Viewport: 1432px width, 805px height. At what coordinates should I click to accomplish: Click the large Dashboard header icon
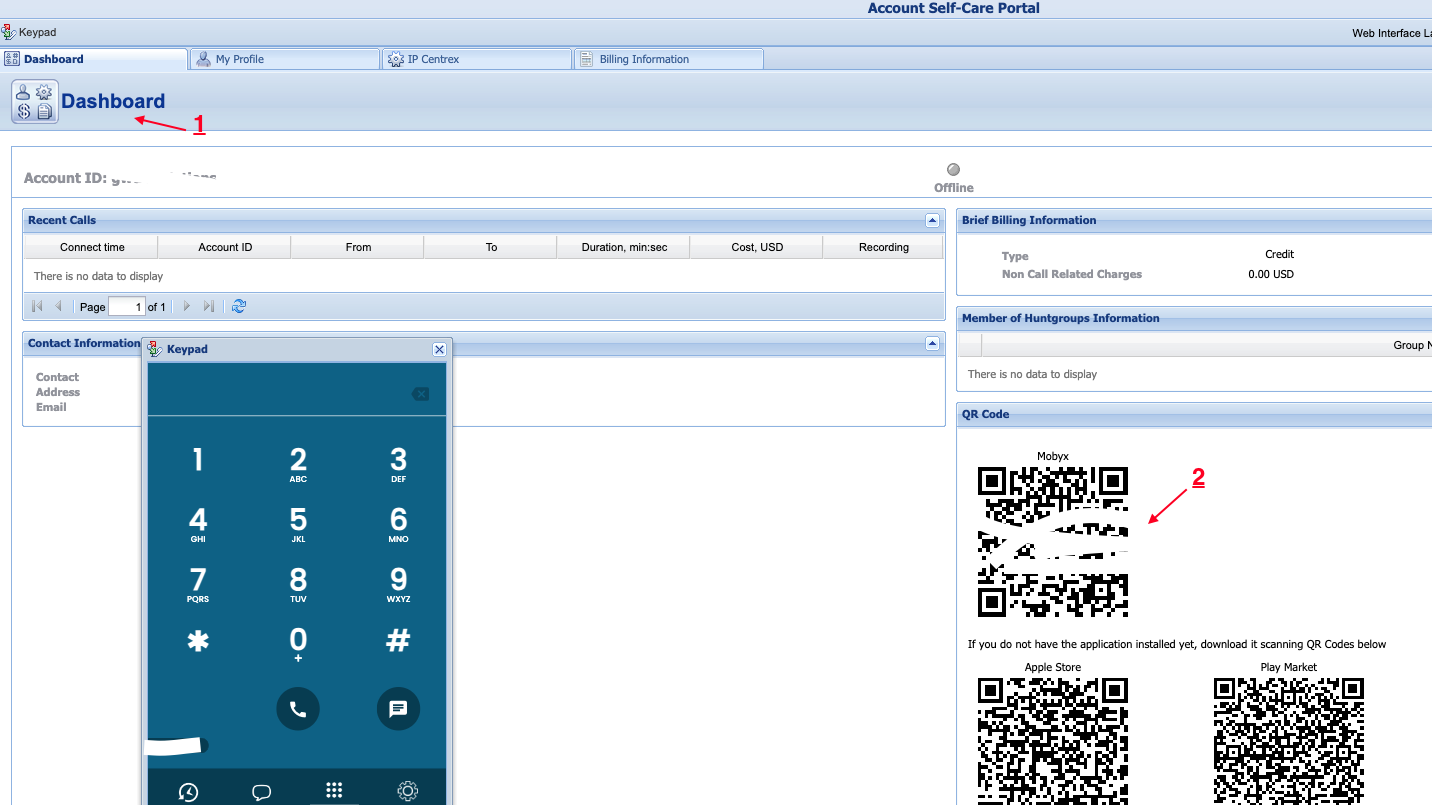click(x=35, y=101)
